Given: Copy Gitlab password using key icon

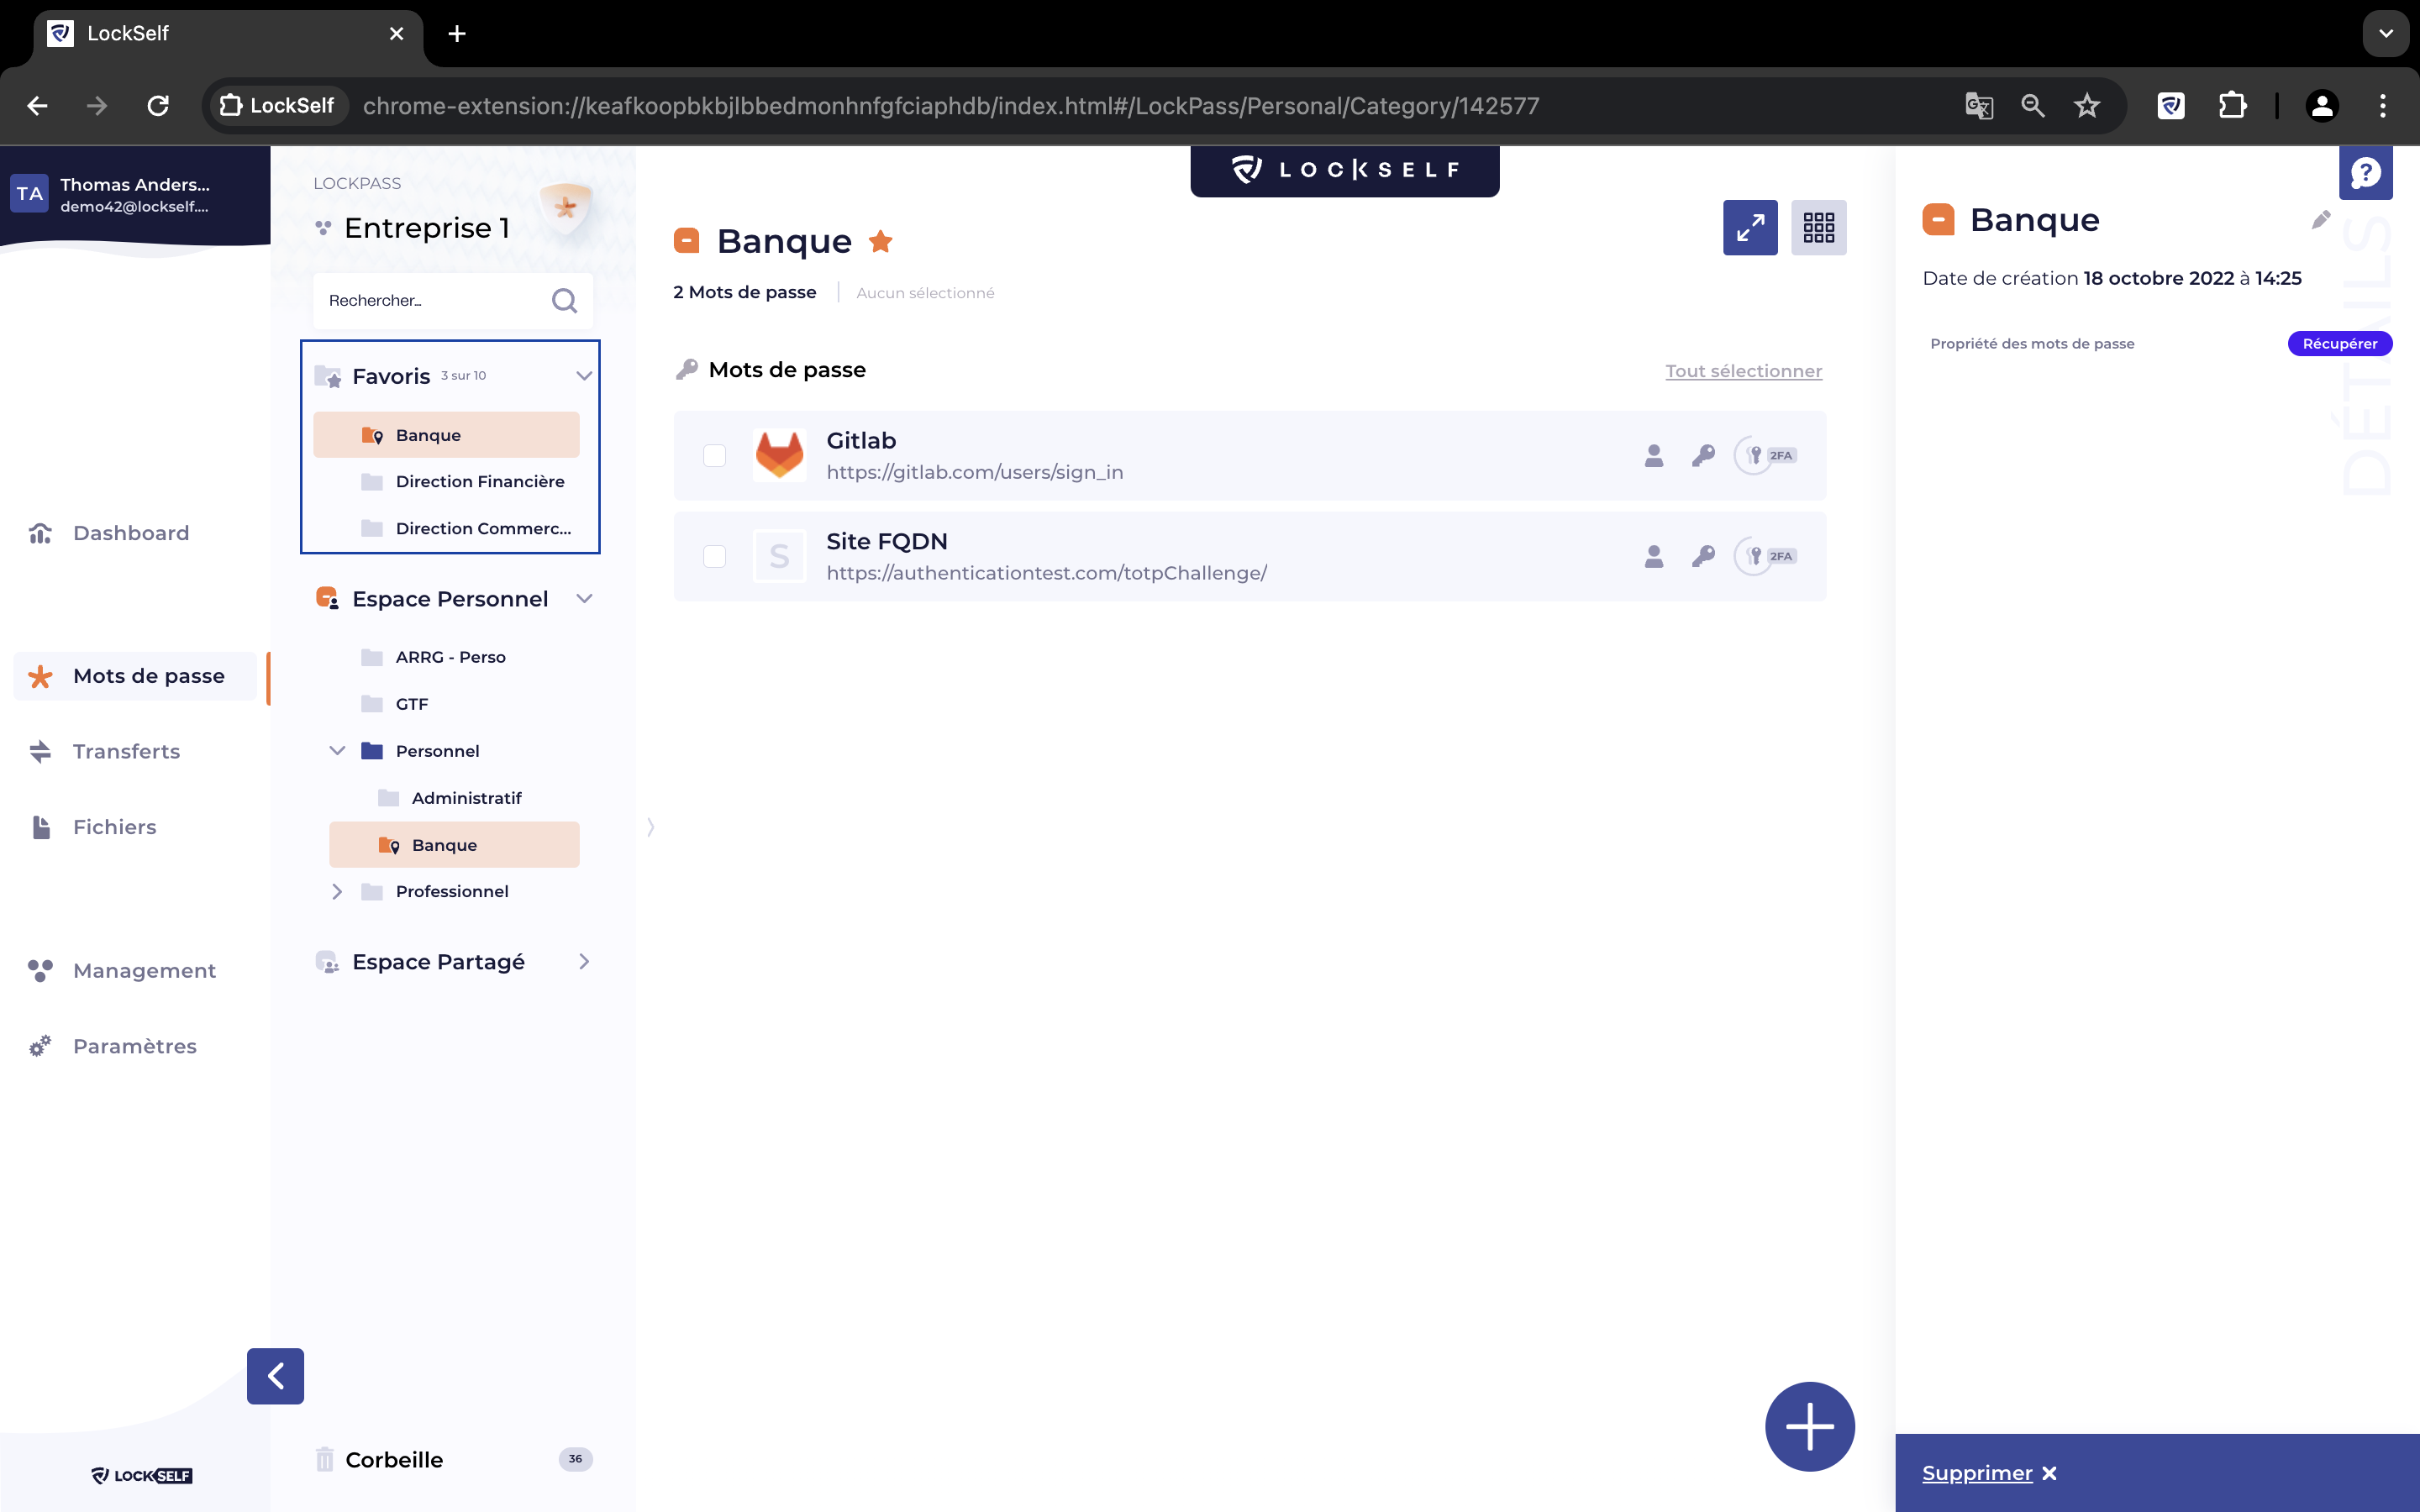Looking at the screenshot, I should click(x=1703, y=456).
